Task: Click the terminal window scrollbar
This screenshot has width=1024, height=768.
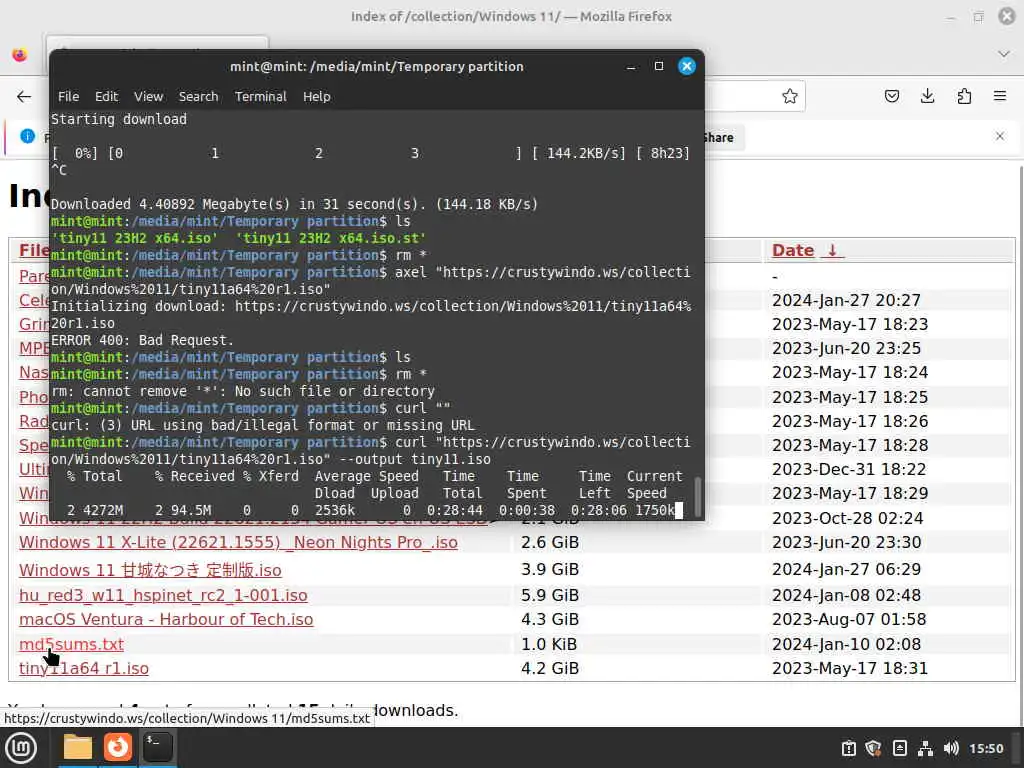Action: pyautogui.click(x=697, y=496)
